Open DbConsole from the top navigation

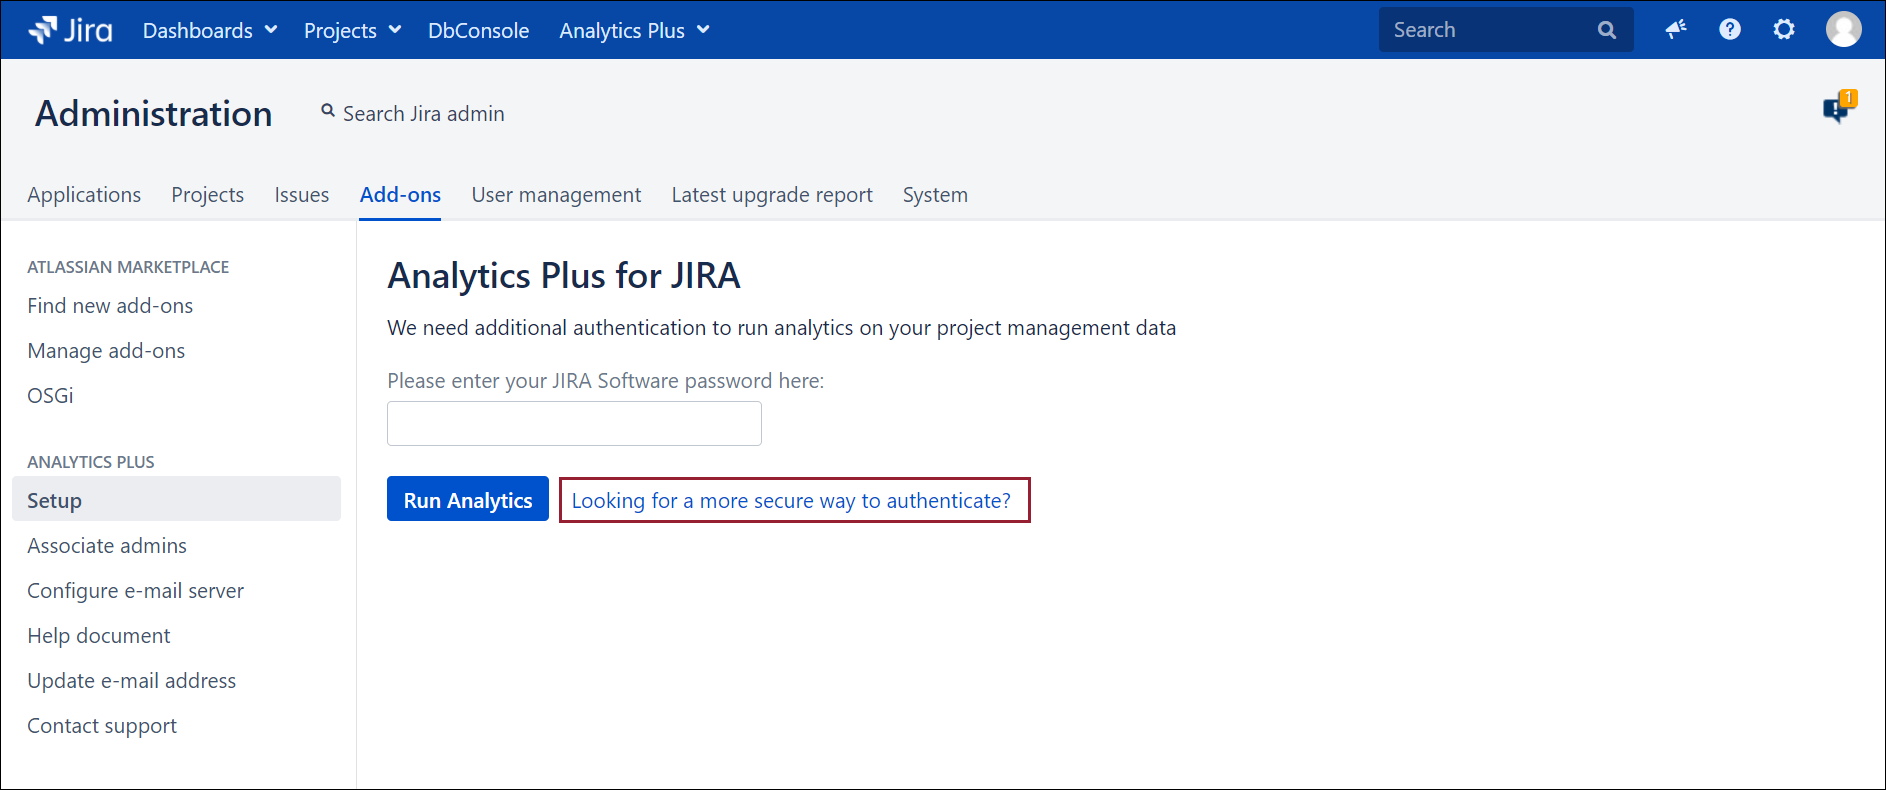pos(478,30)
